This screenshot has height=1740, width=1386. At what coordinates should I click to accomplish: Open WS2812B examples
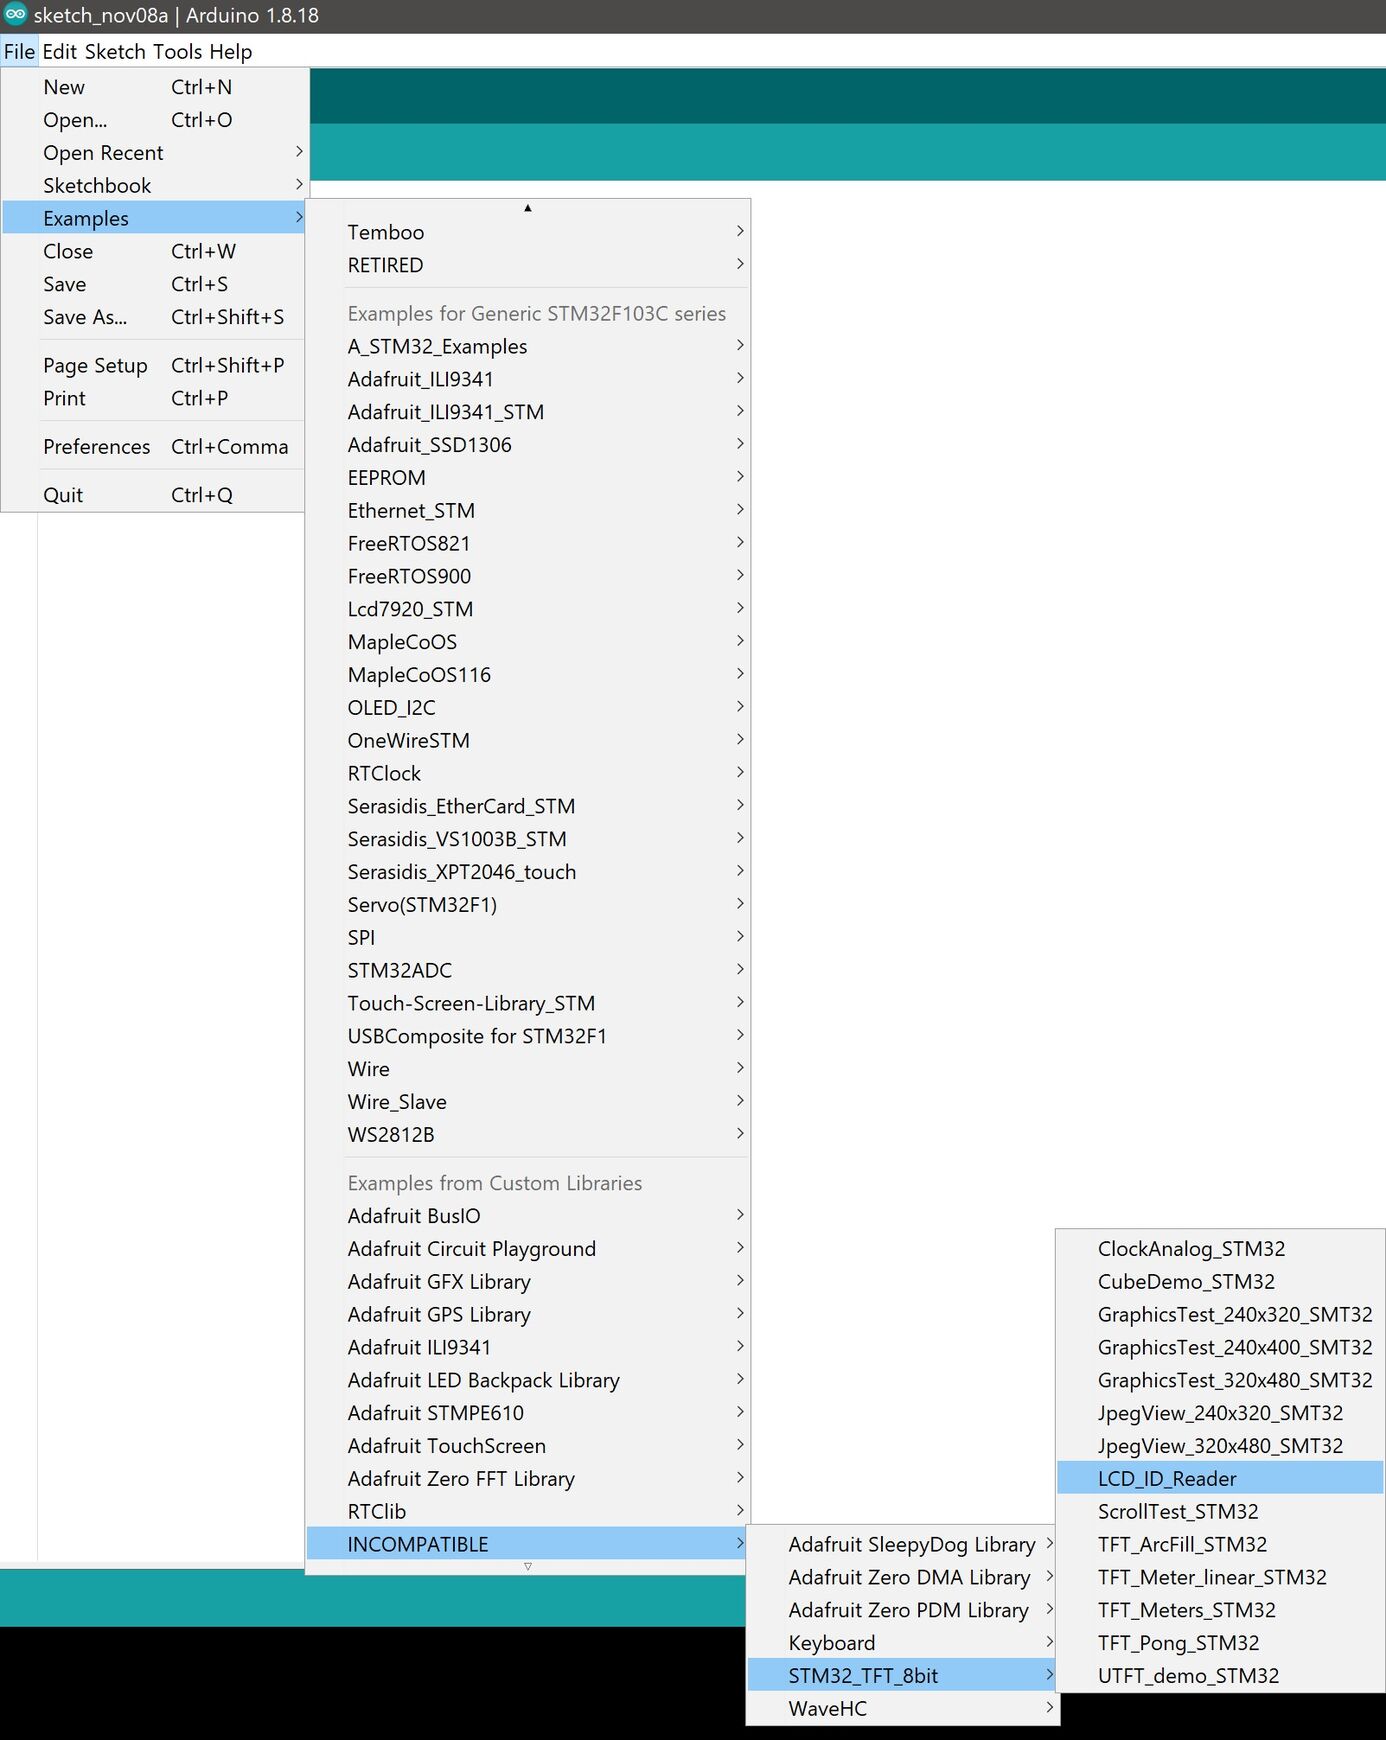527,1135
